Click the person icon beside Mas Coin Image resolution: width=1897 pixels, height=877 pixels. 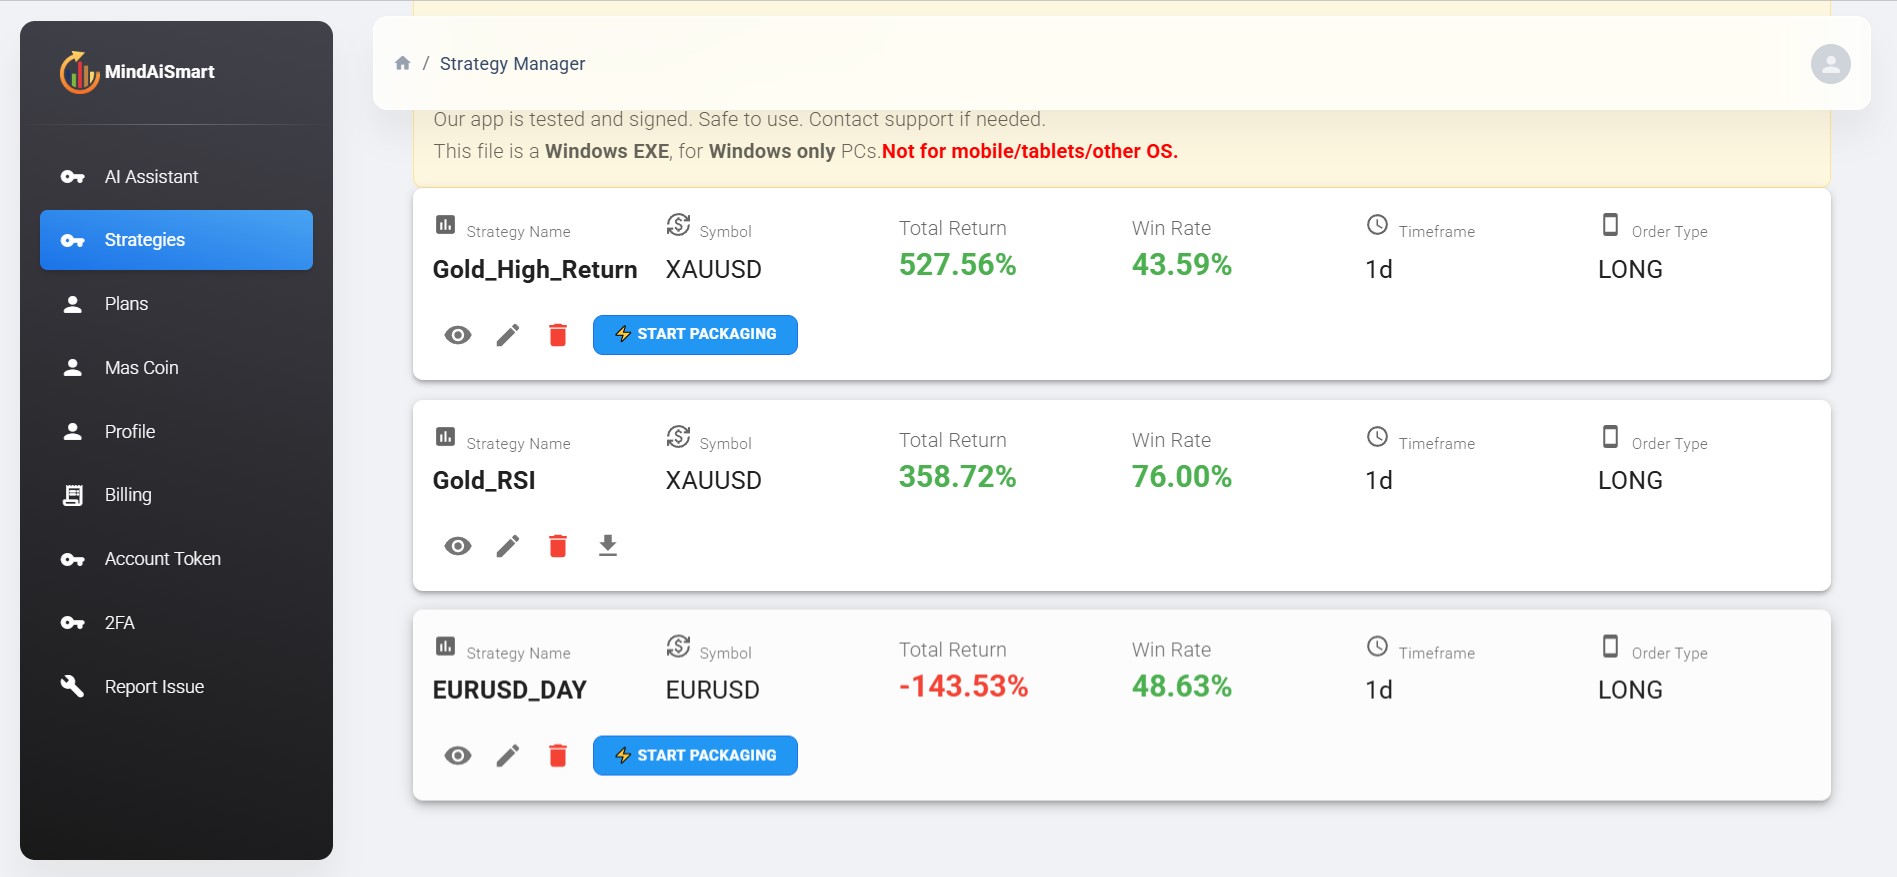[x=72, y=368]
